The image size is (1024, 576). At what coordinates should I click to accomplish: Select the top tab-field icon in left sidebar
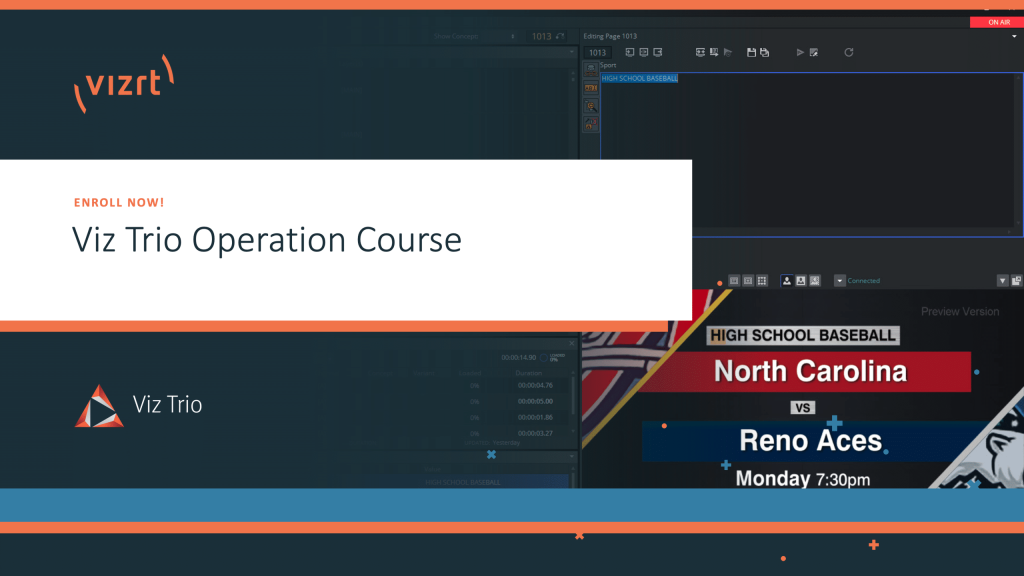591,69
